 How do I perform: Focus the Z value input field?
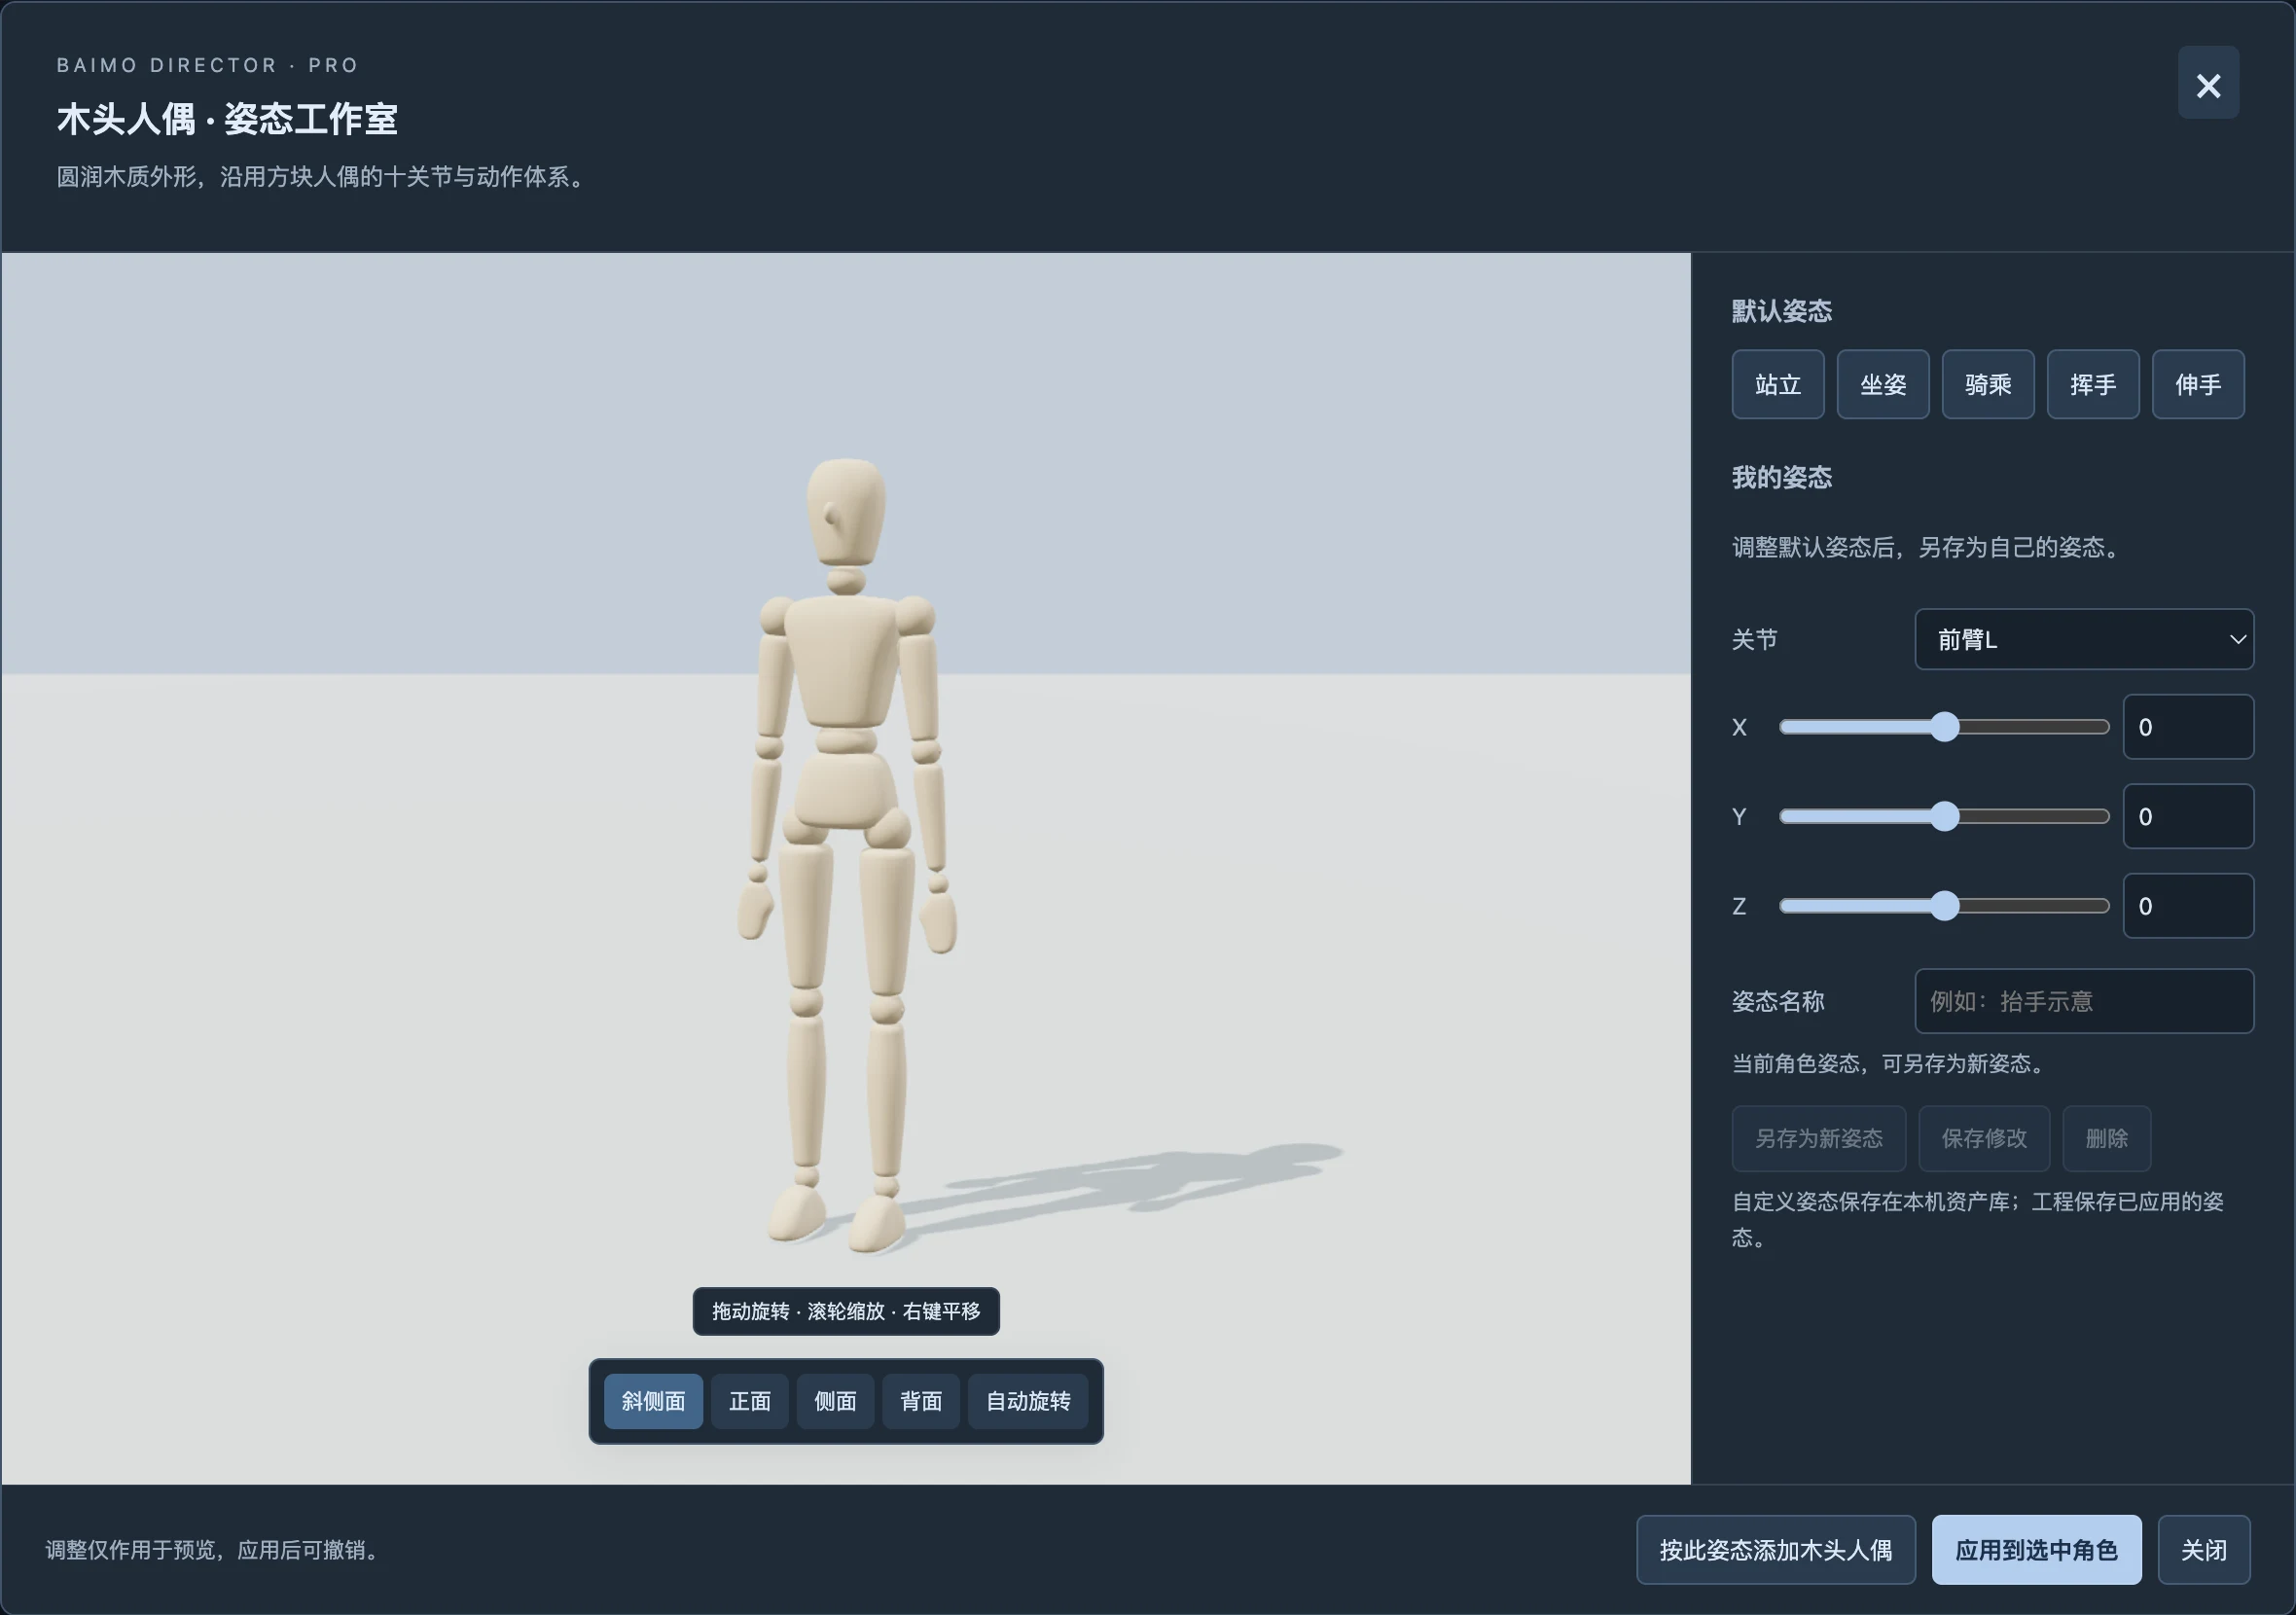(2187, 906)
